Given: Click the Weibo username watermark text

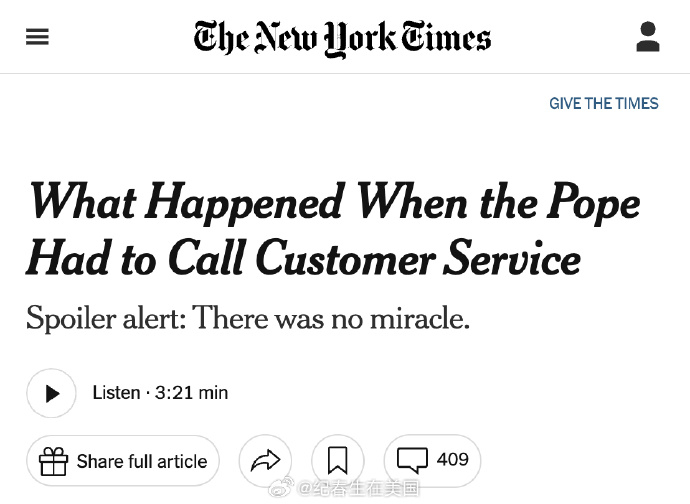Looking at the screenshot, I should coord(358,488).
